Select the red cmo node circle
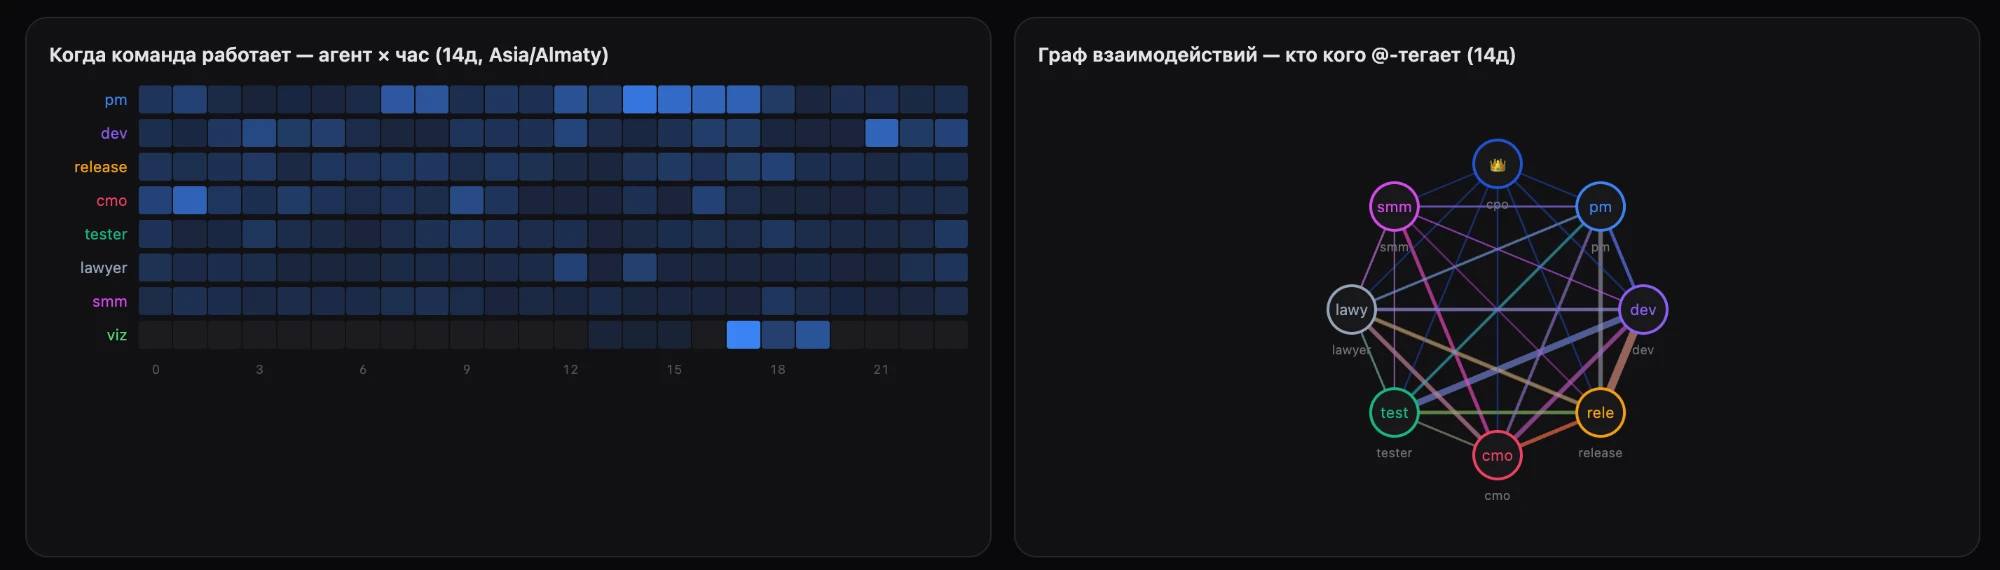 coord(1497,455)
